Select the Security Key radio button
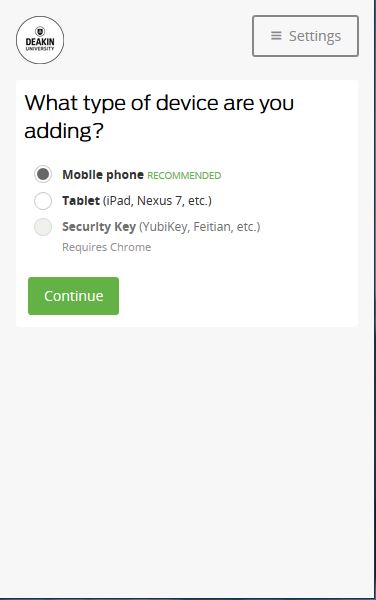376x600 pixels. (43, 227)
